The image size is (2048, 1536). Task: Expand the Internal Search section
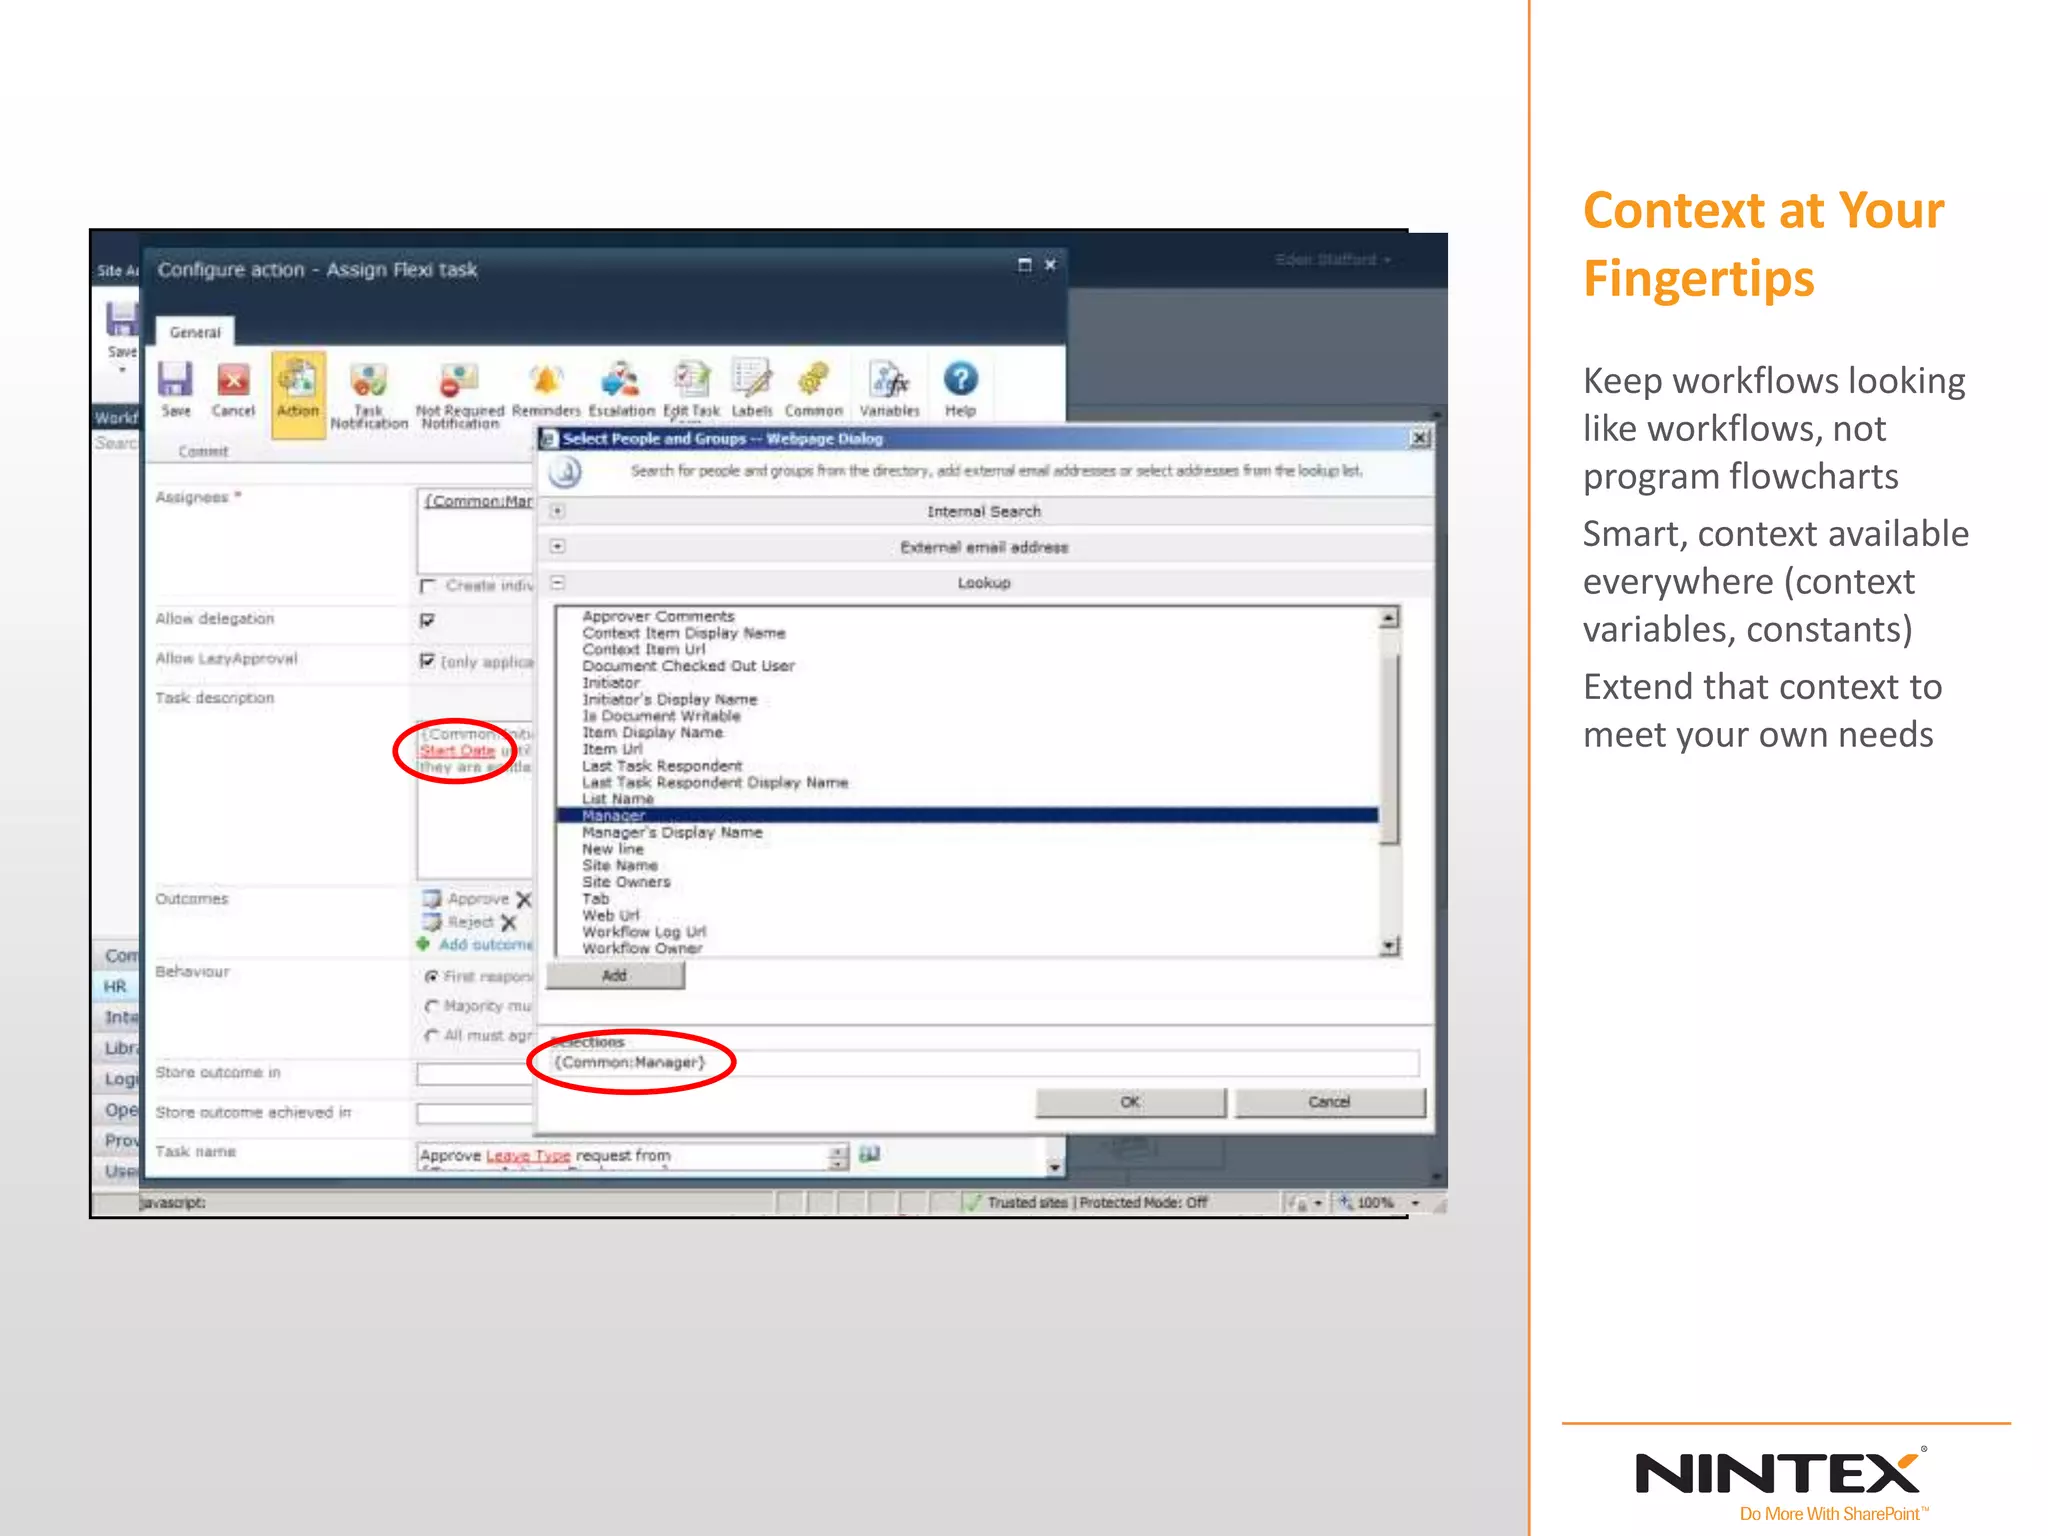pyautogui.click(x=558, y=511)
